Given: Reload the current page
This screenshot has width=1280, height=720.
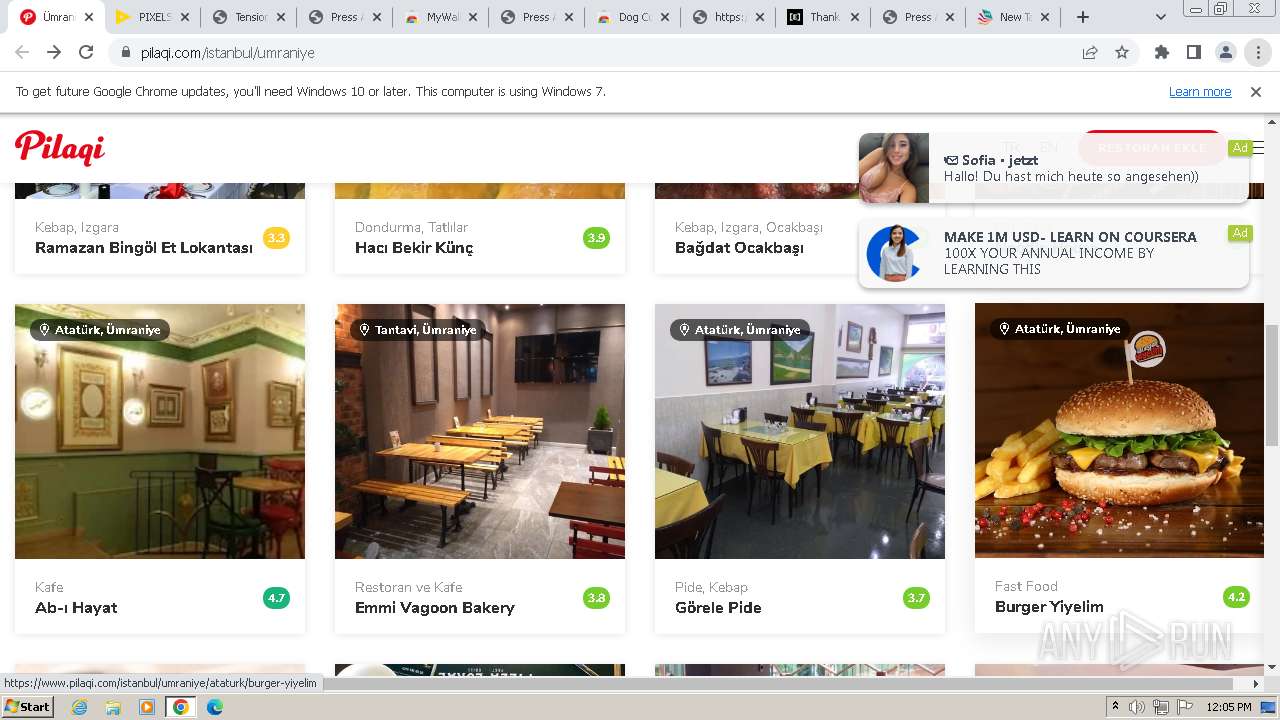Looking at the screenshot, I should [86, 53].
